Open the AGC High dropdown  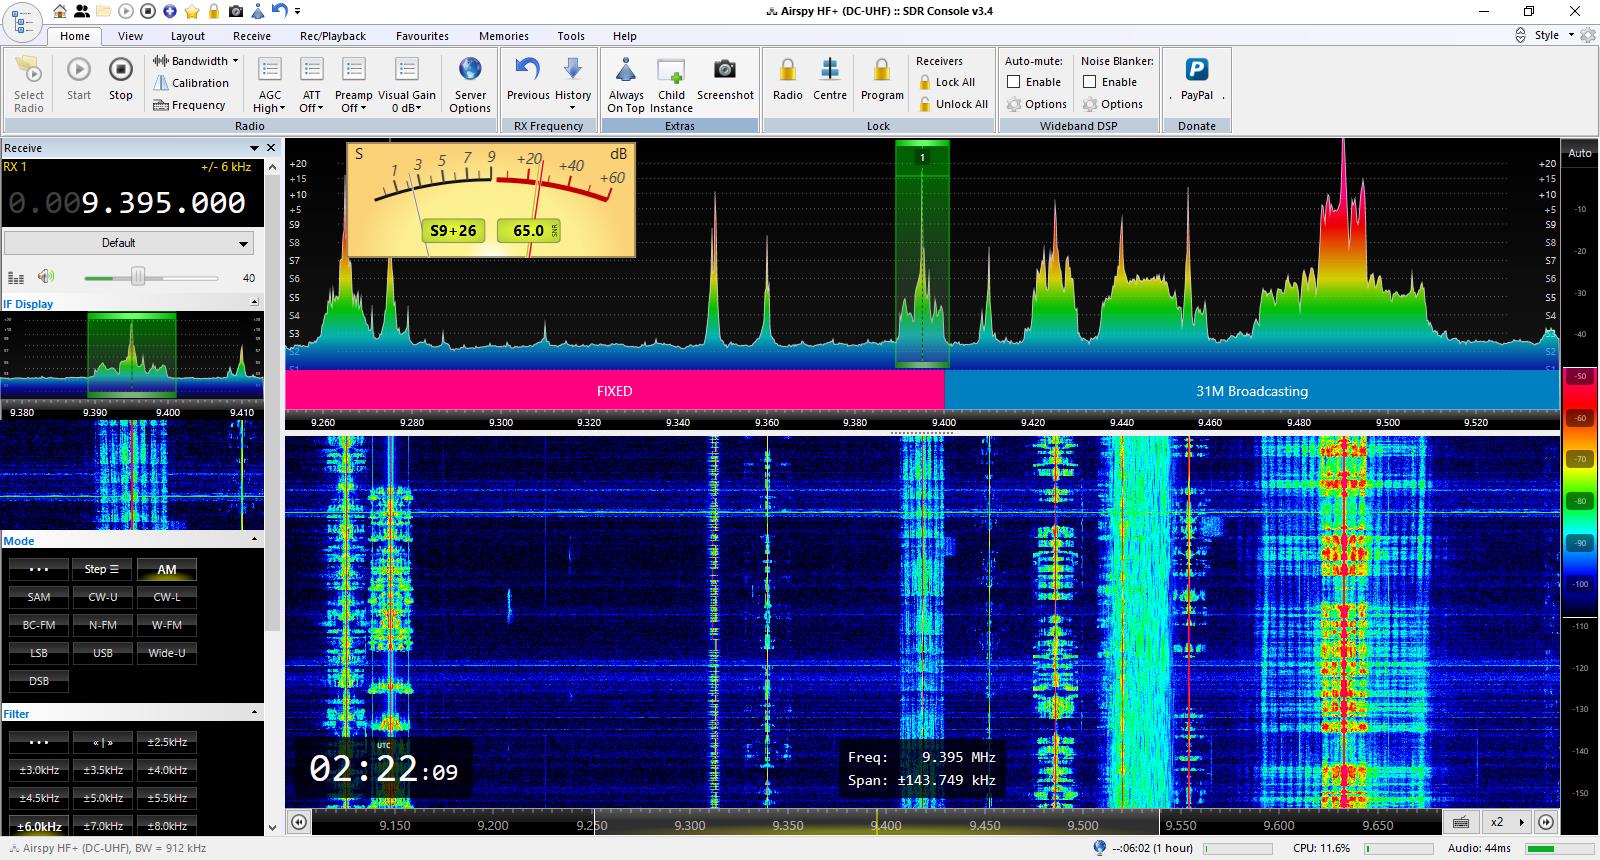coord(270,84)
